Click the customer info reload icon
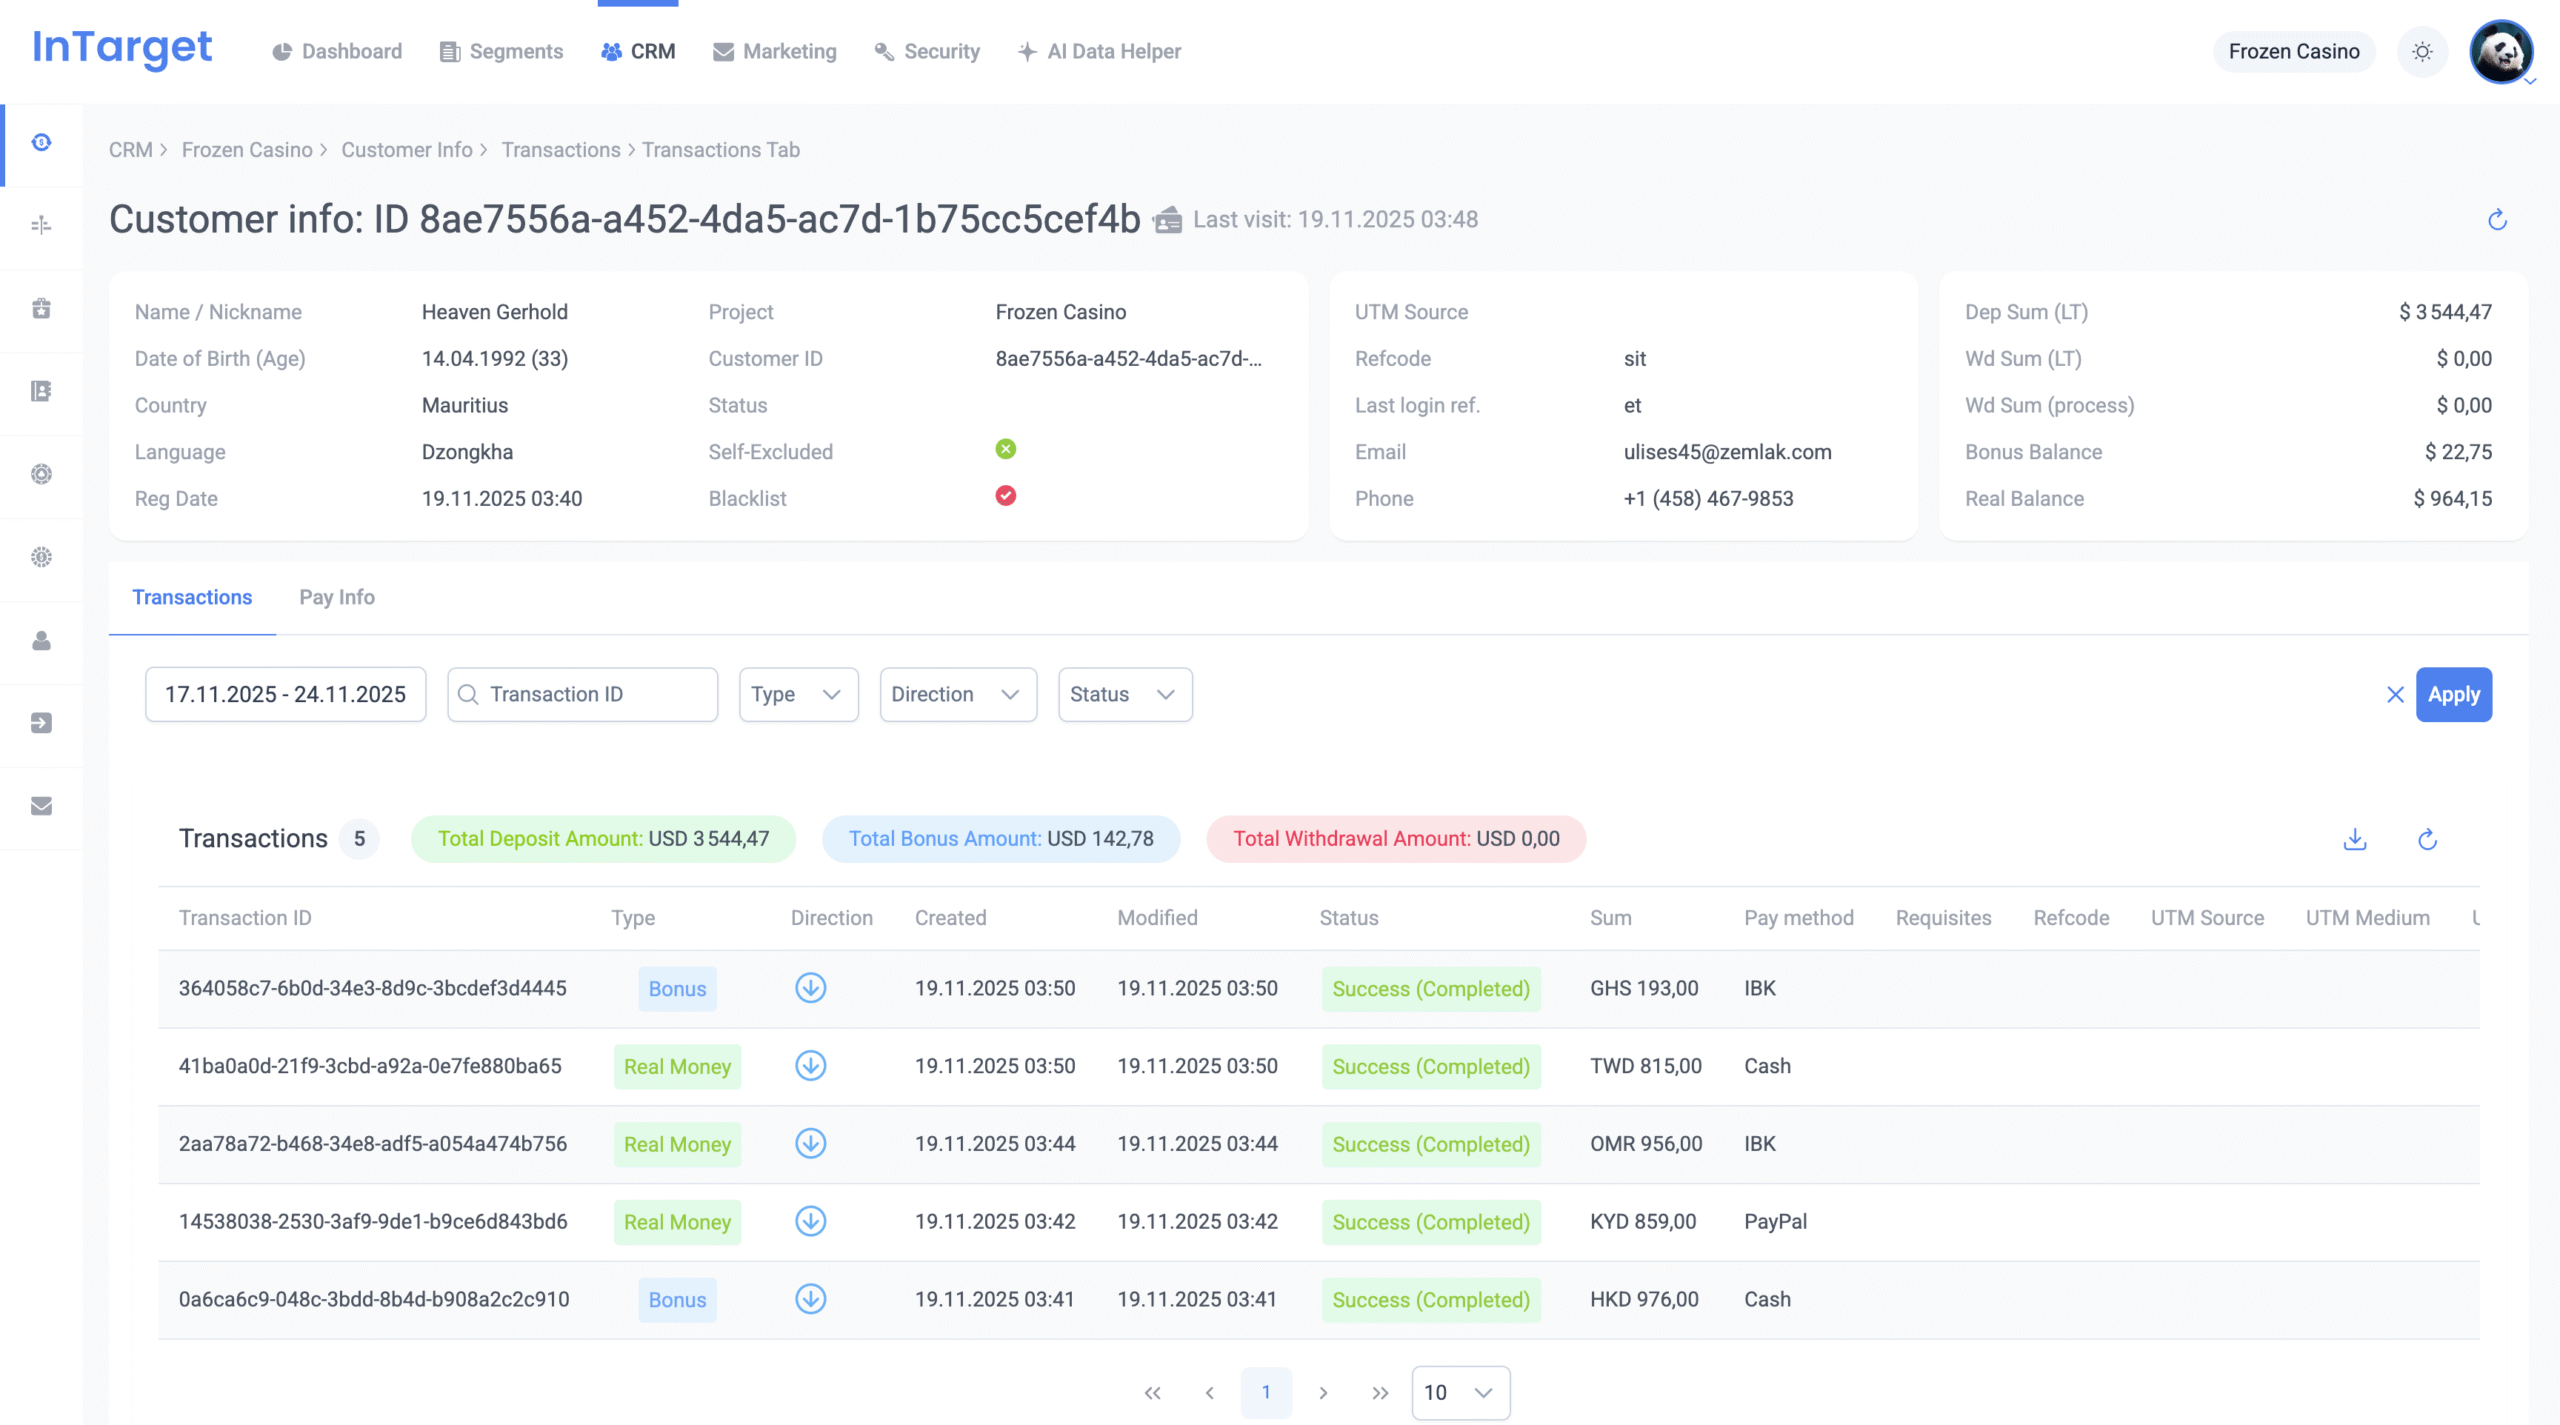Viewport: 2560px width, 1425px height. point(2497,220)
